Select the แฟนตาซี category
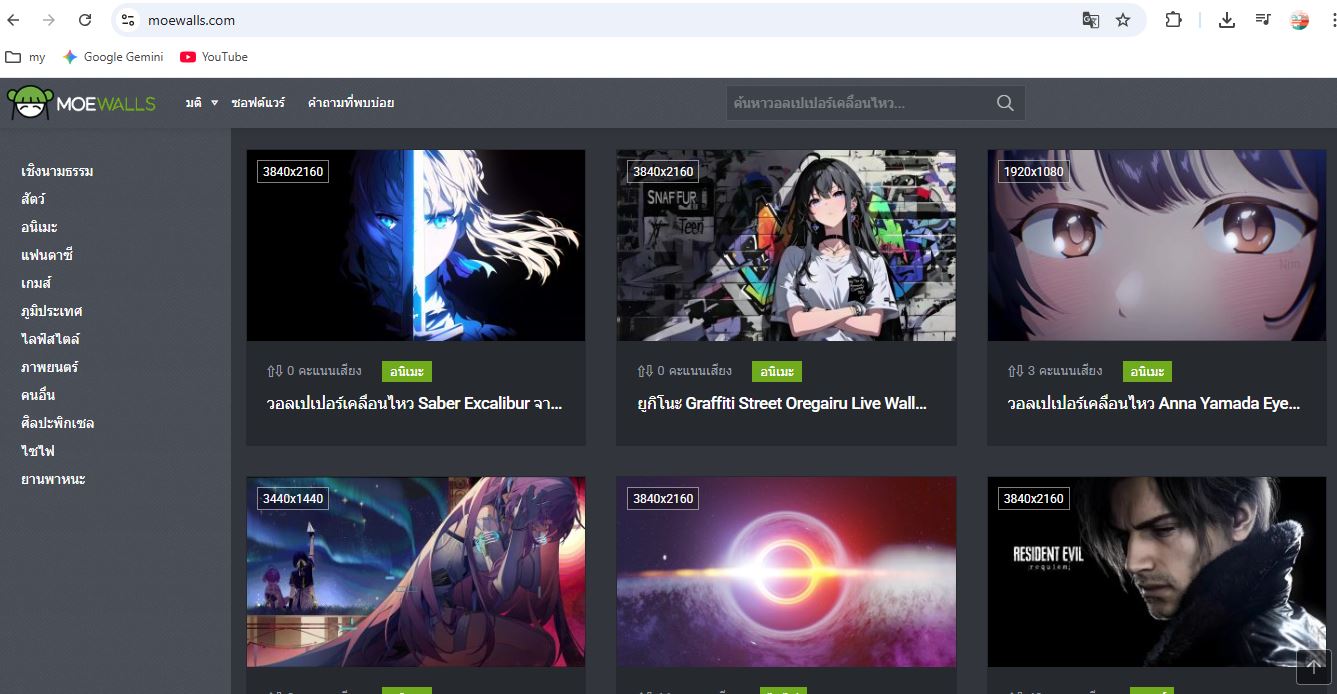Image resolution: width=1337 pixels, height=694 pixels. [47, 255]
